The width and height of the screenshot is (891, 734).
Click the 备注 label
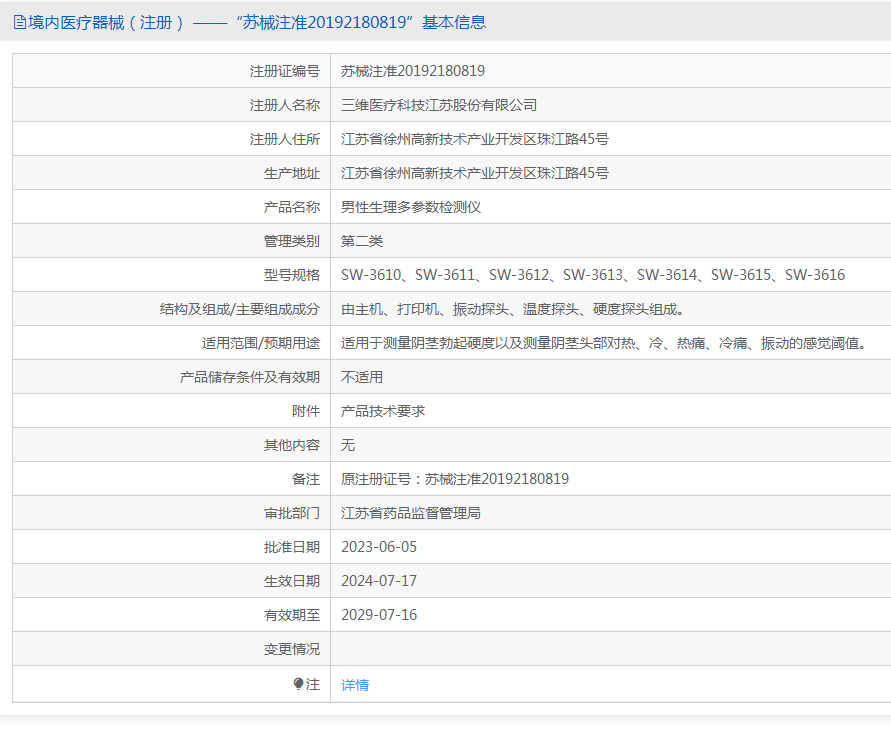(306, 479)
